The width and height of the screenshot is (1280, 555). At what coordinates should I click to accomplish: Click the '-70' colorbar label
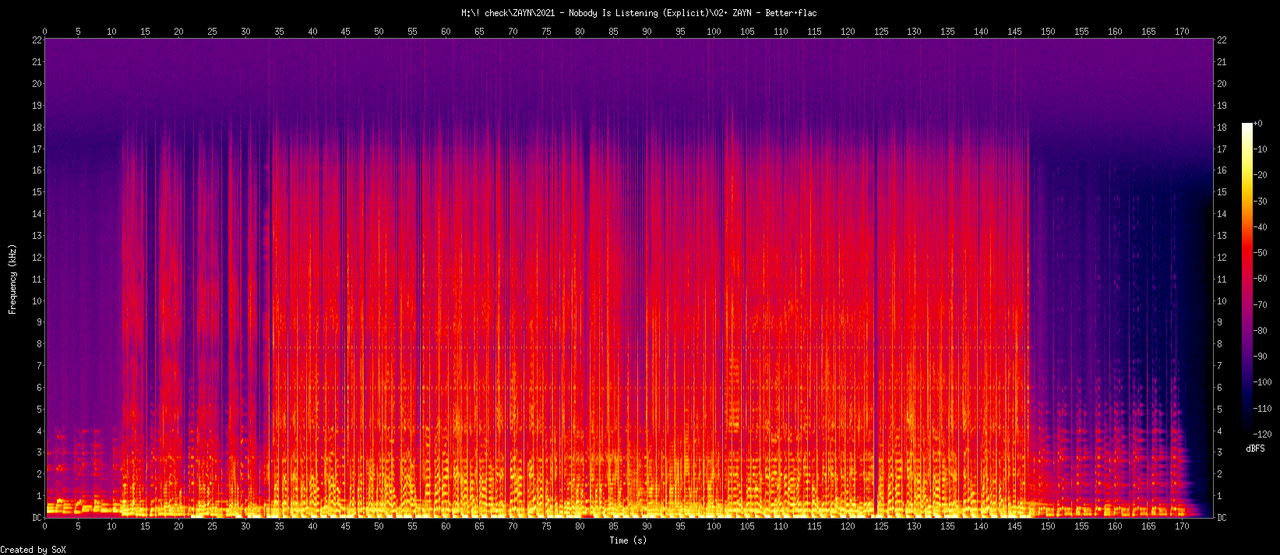click(x=1261, y=306)
